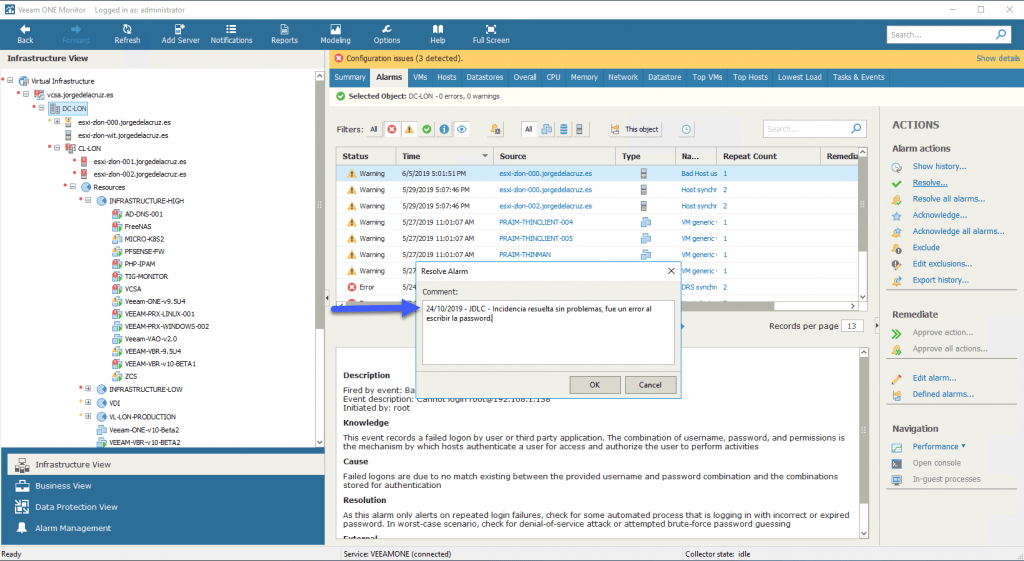Switch to the Datastores tab
Screen dimensions: 1024x561
(x=485, y=77)
